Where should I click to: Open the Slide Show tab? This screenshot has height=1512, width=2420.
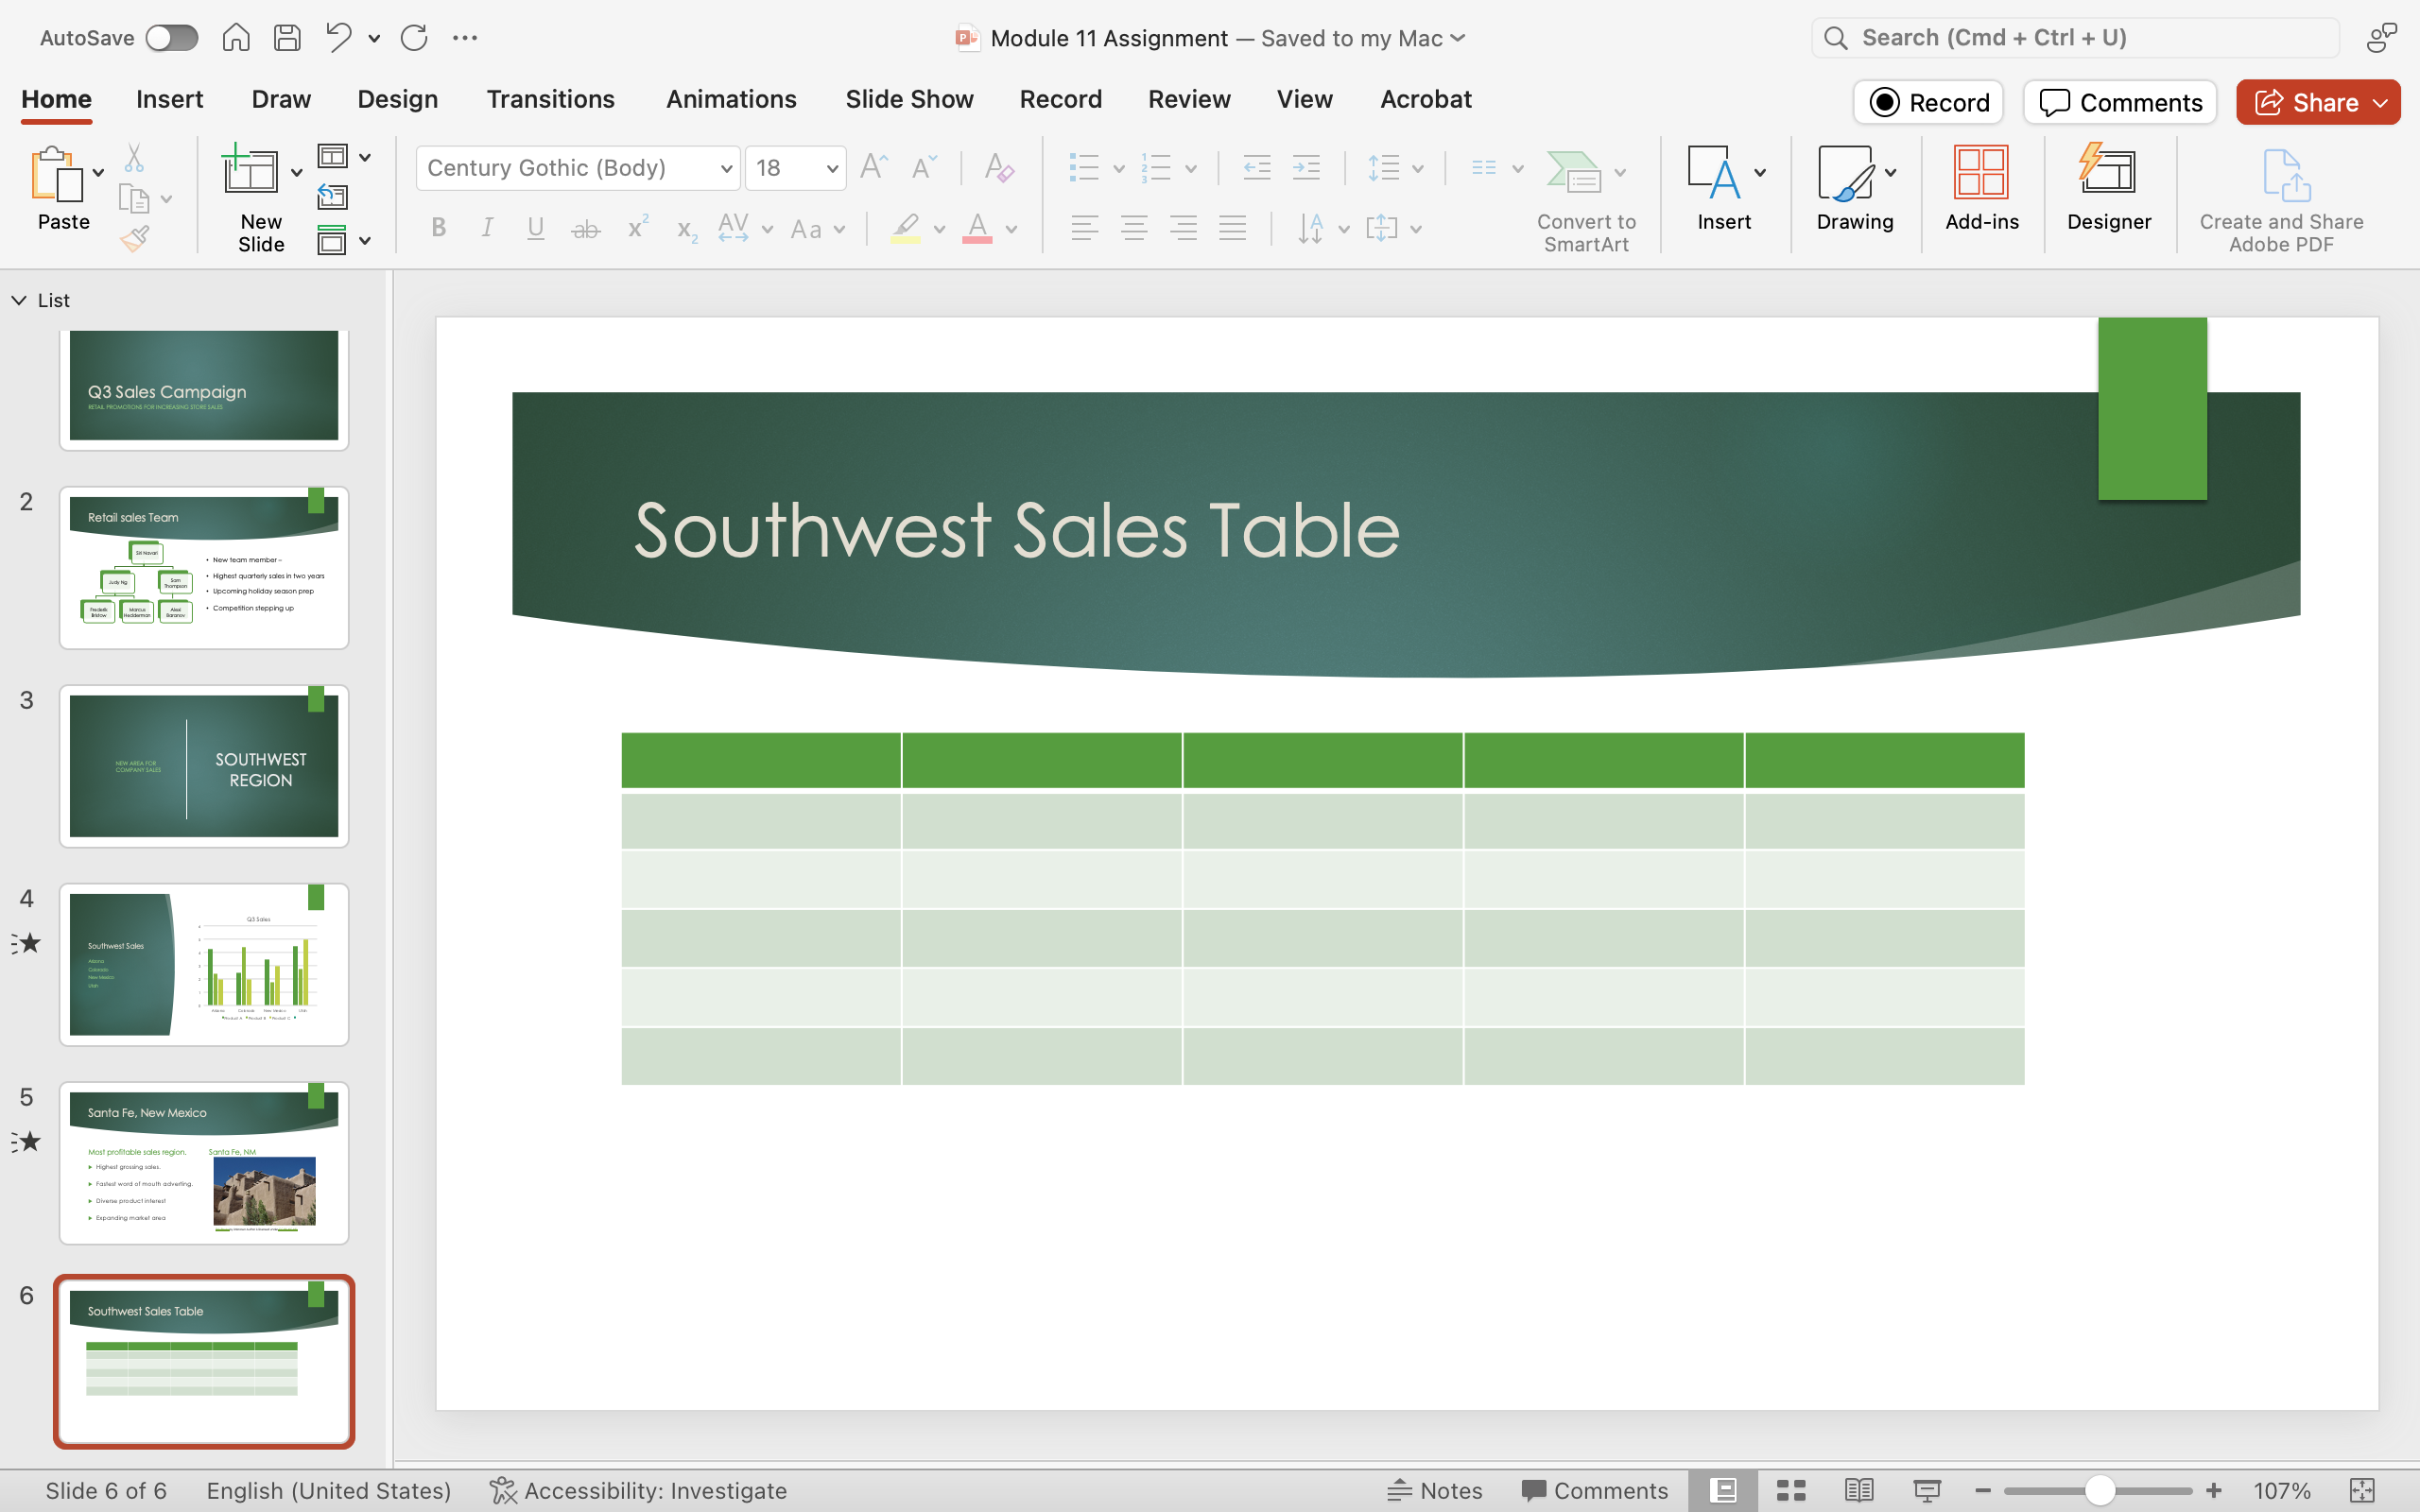point(909,99)
